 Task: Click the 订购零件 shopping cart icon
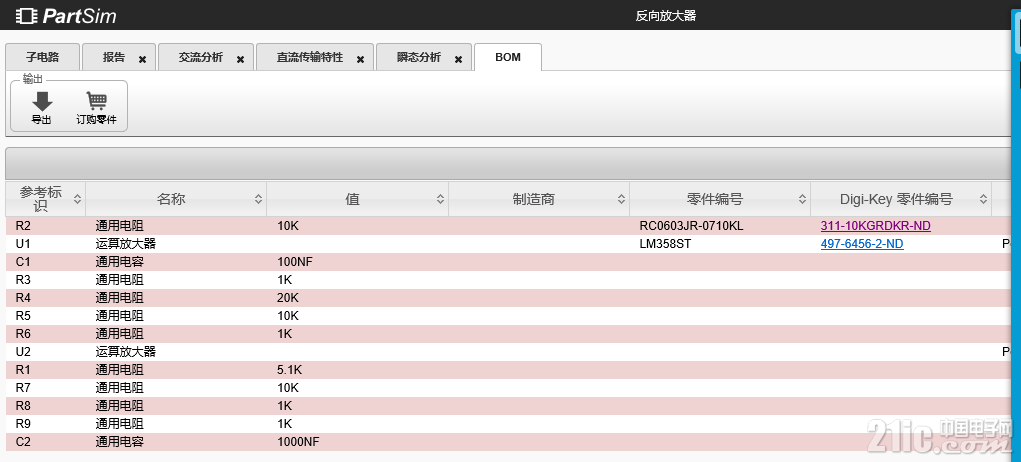coord(96,101)
